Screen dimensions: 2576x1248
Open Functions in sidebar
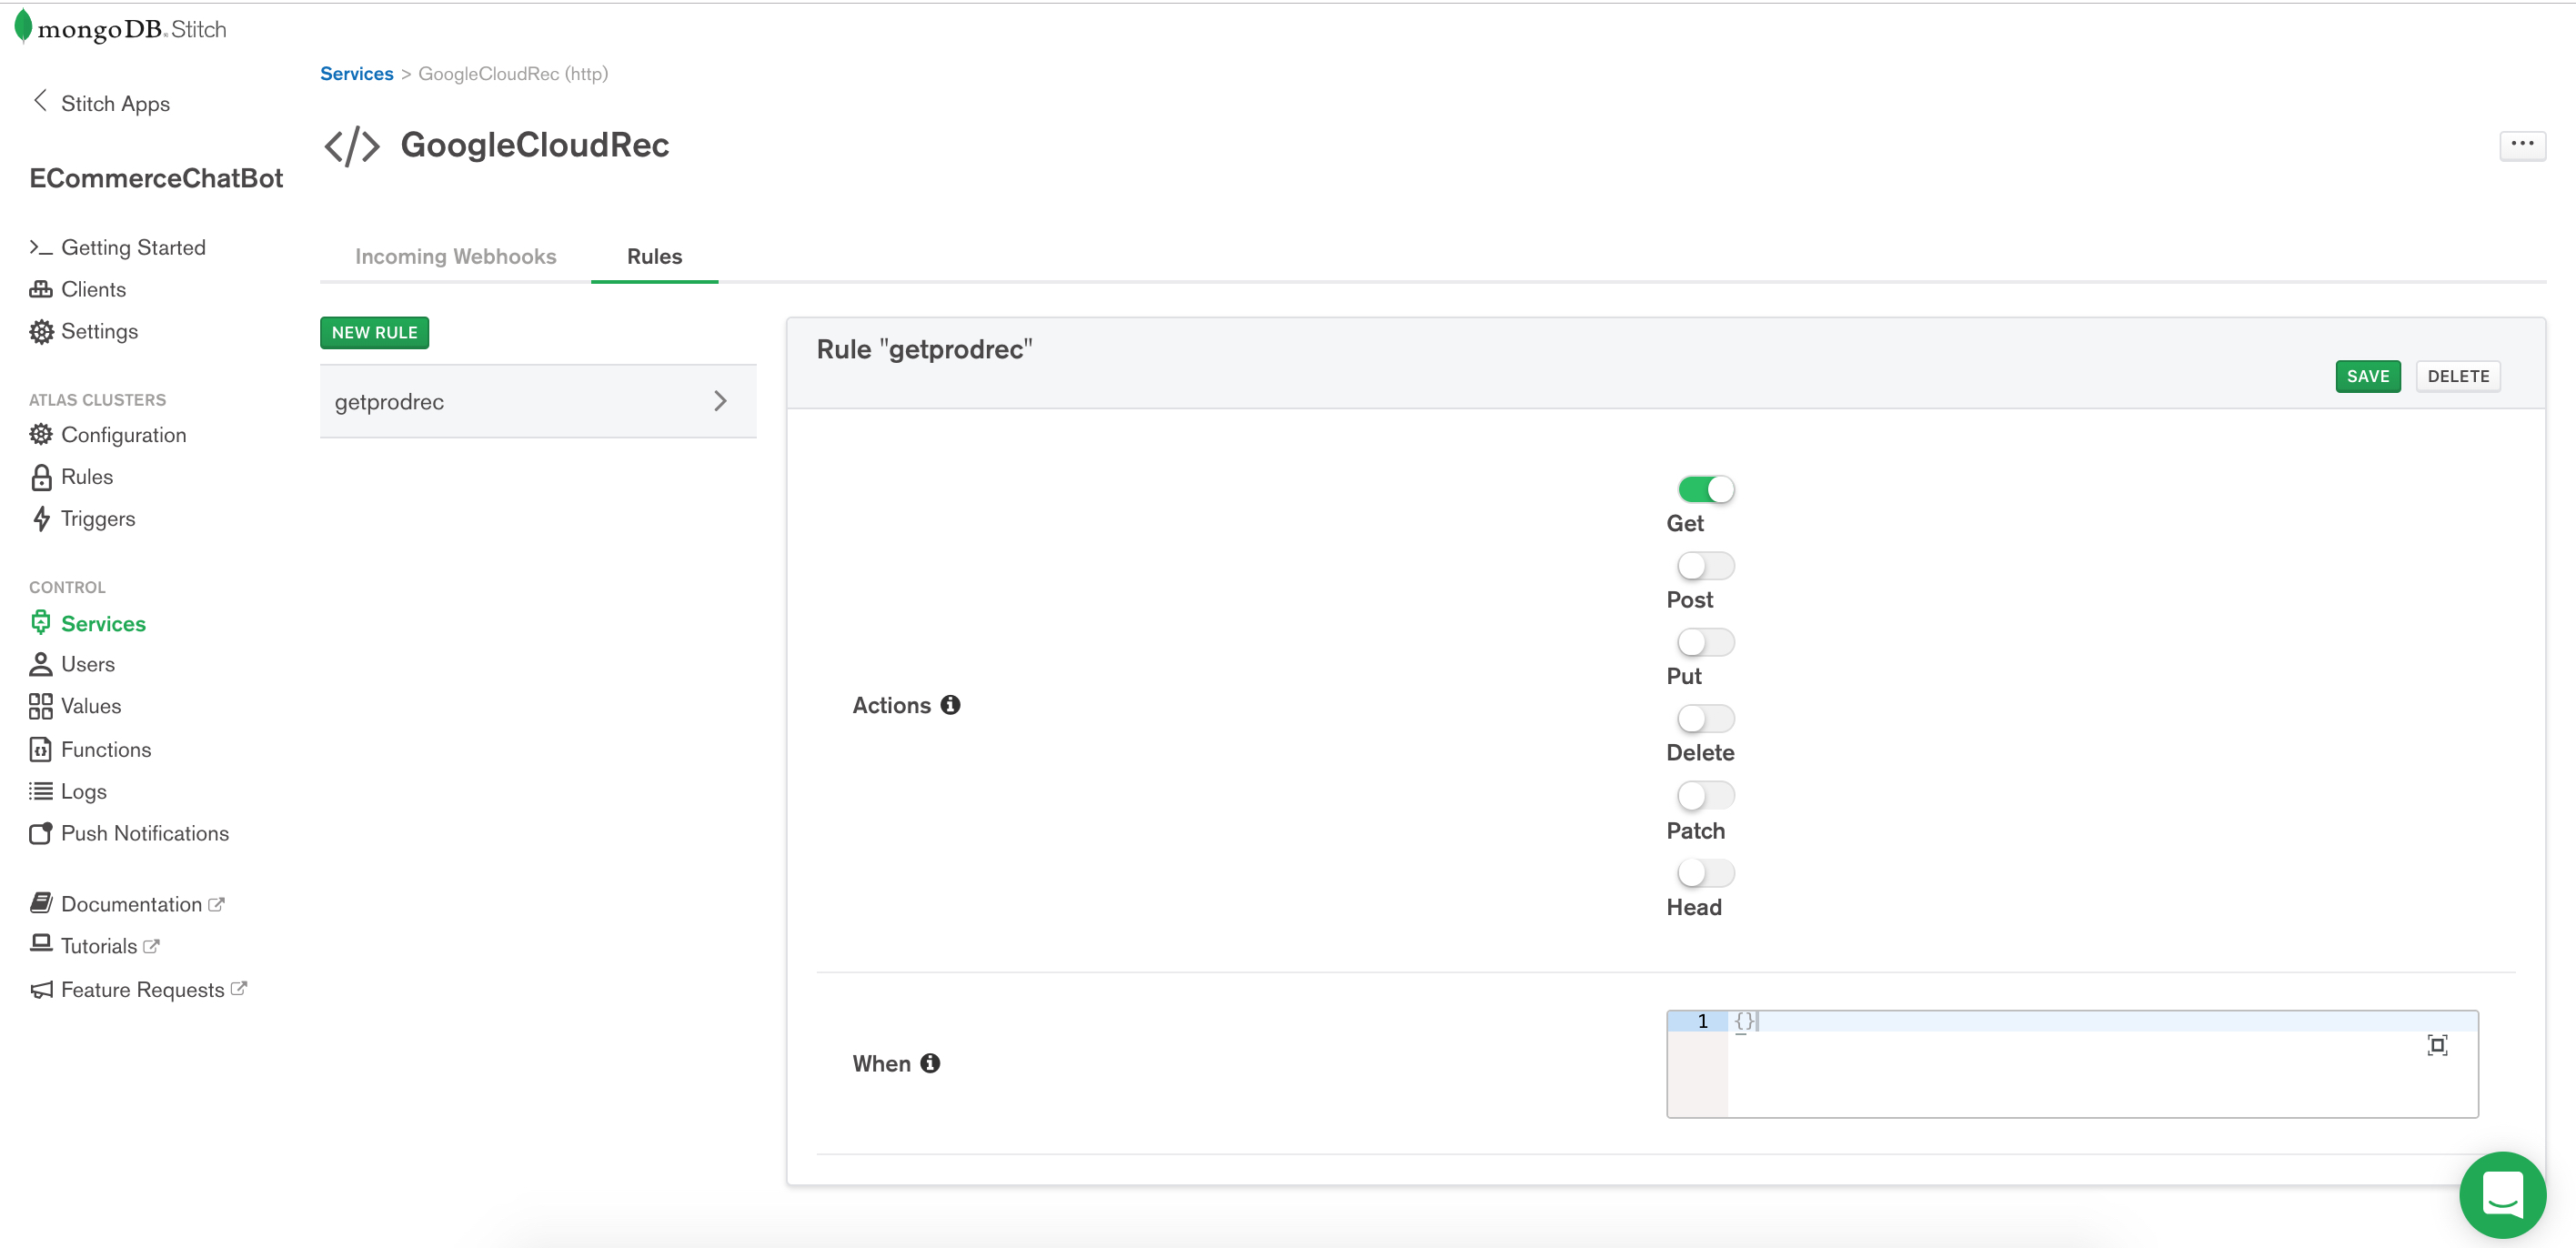click(105, 749)
